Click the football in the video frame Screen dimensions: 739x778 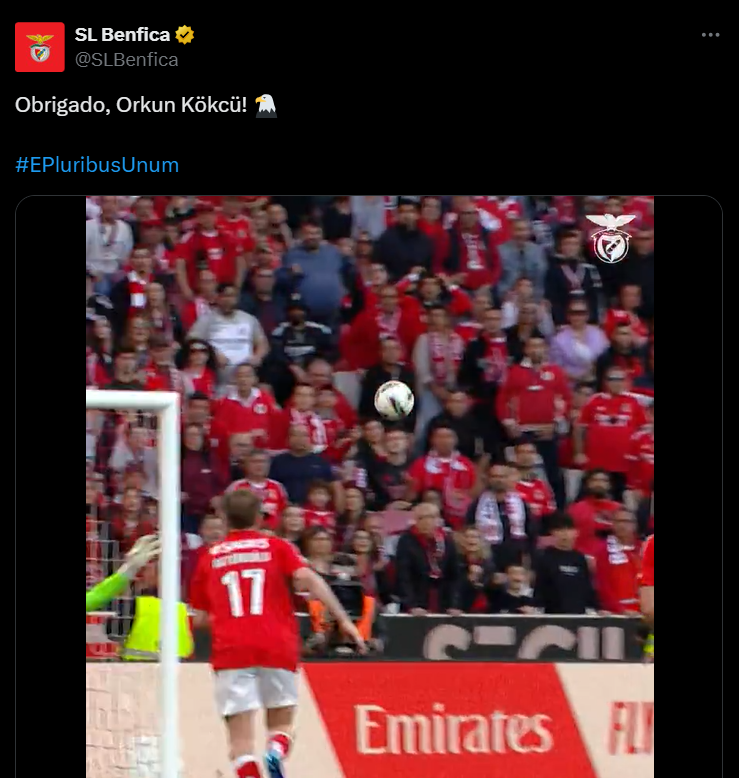pos(394,400)
